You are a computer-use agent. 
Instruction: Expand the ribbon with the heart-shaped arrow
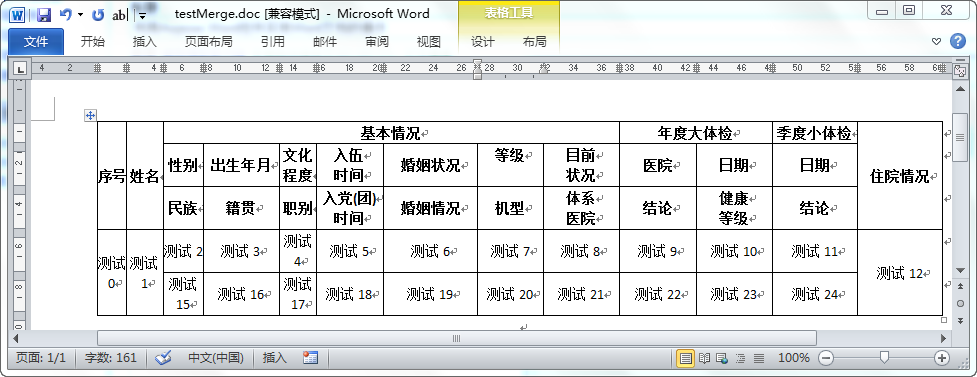936,42
